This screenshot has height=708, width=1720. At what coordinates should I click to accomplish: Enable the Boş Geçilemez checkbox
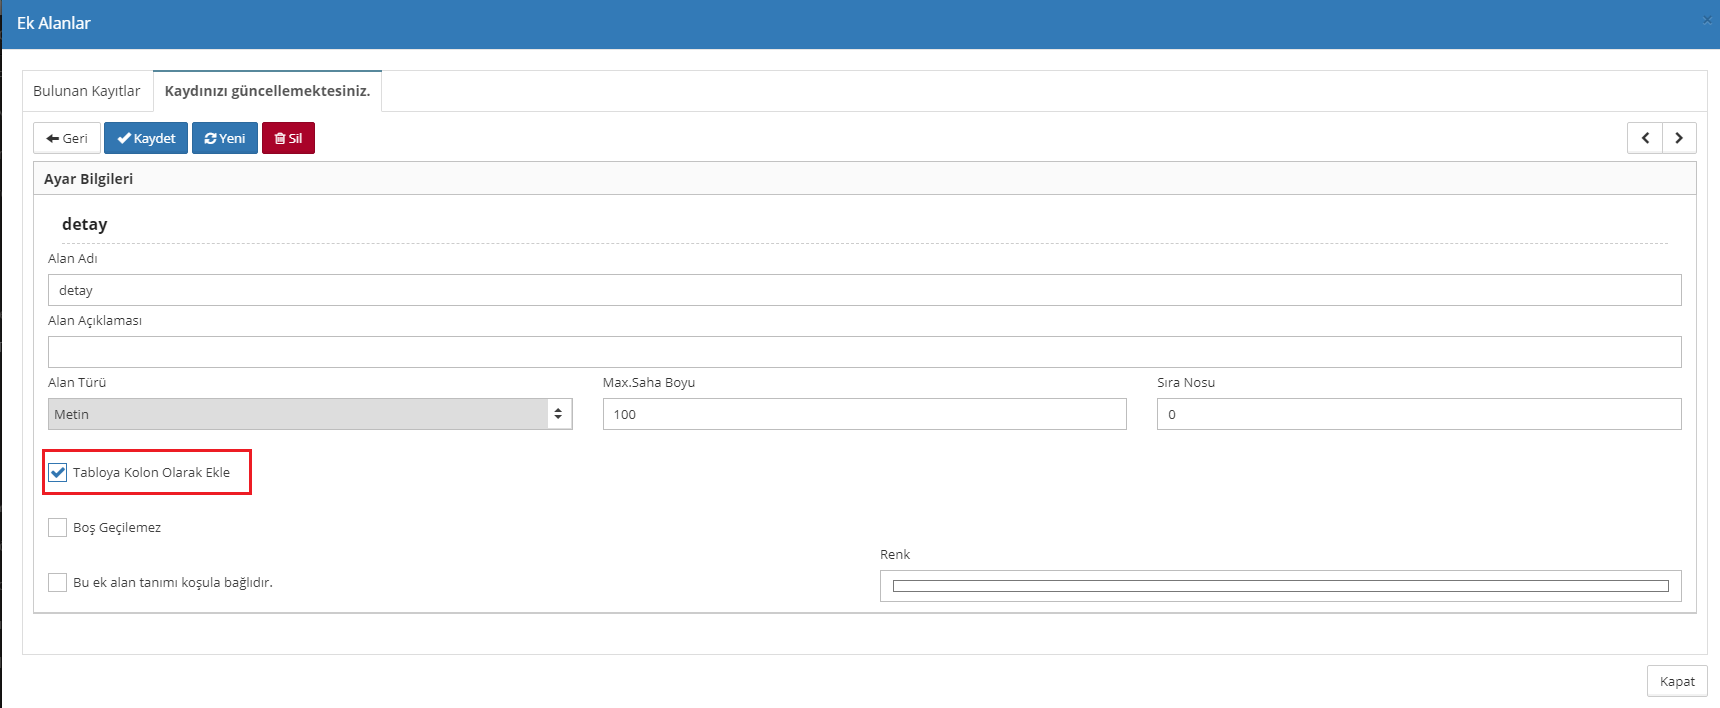pos(58,527)
